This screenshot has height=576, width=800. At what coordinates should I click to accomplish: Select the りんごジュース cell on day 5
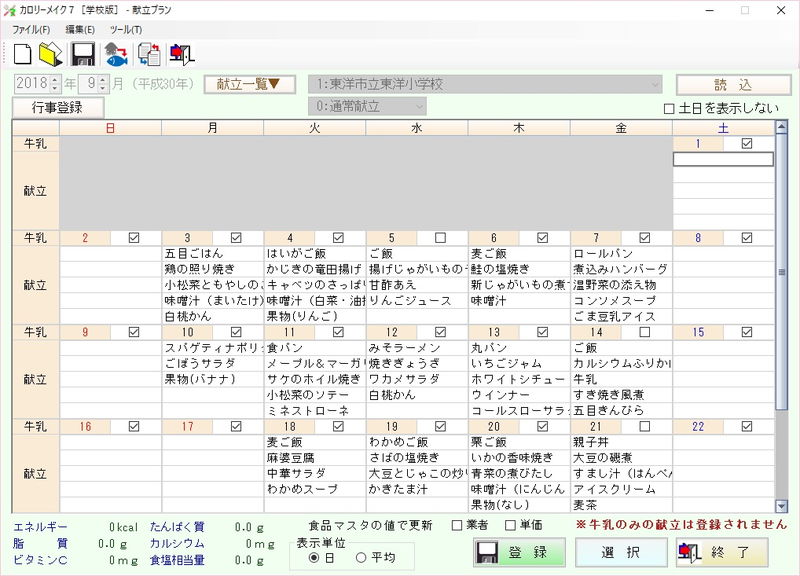(x=417, y=300)
